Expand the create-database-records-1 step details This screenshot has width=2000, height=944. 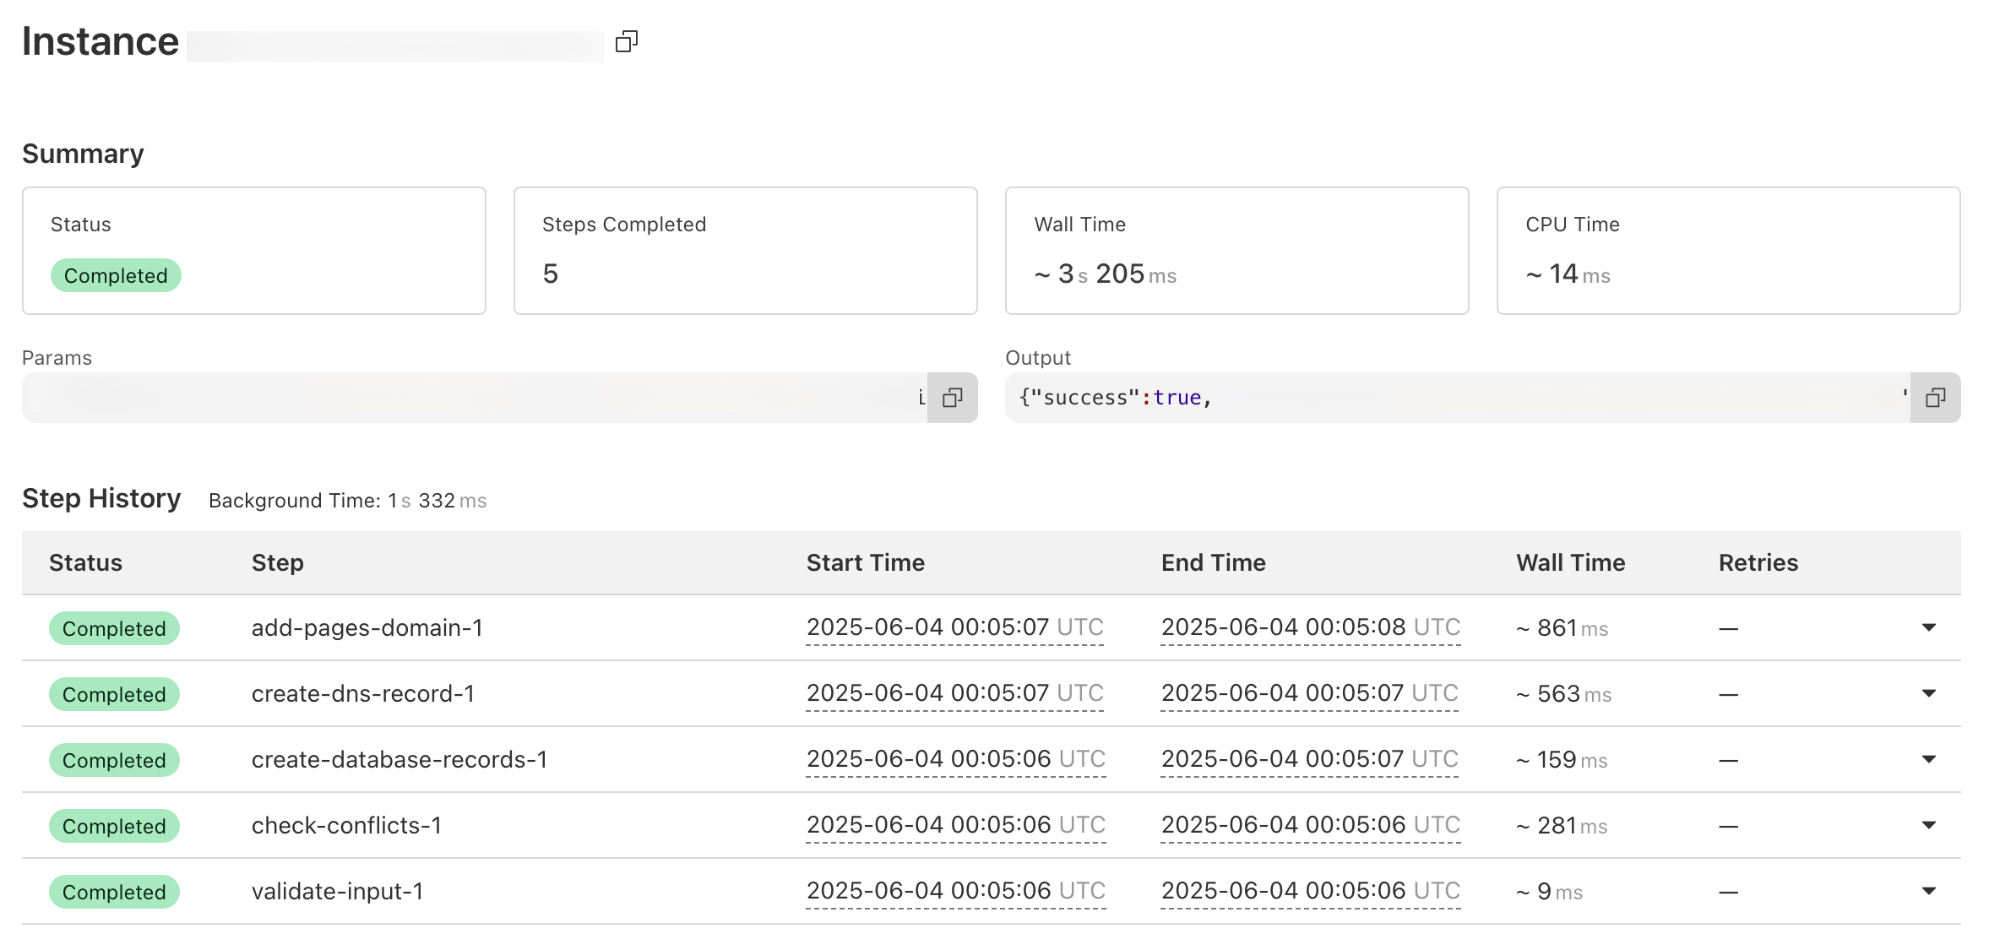pos(1929,760)
